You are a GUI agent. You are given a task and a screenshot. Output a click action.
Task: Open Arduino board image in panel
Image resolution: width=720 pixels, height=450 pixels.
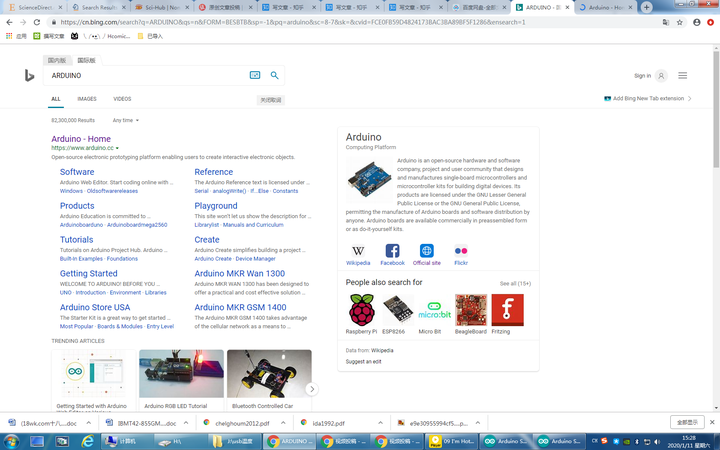370,180
